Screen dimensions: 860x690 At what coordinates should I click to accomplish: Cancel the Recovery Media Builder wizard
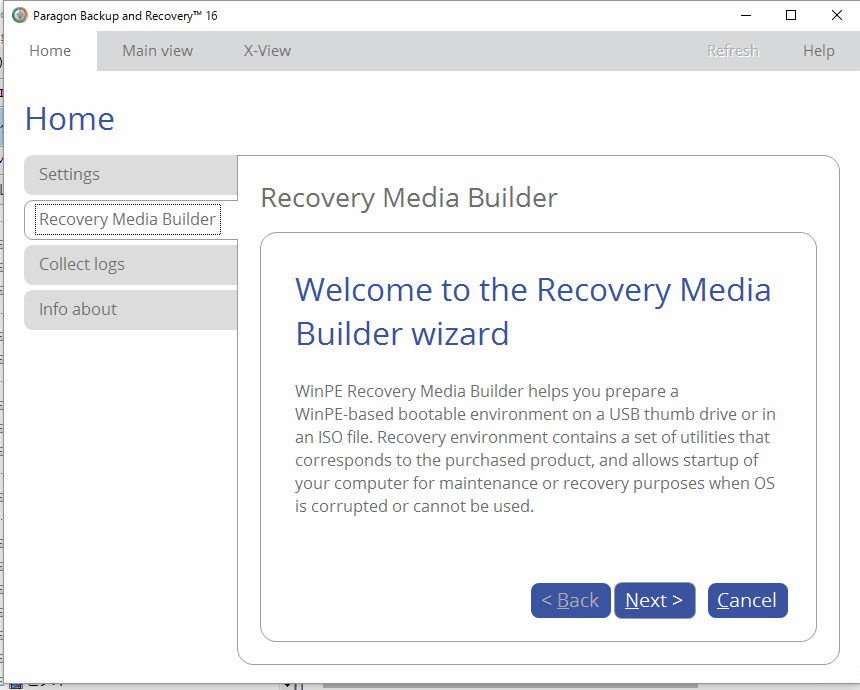point(747,600)
